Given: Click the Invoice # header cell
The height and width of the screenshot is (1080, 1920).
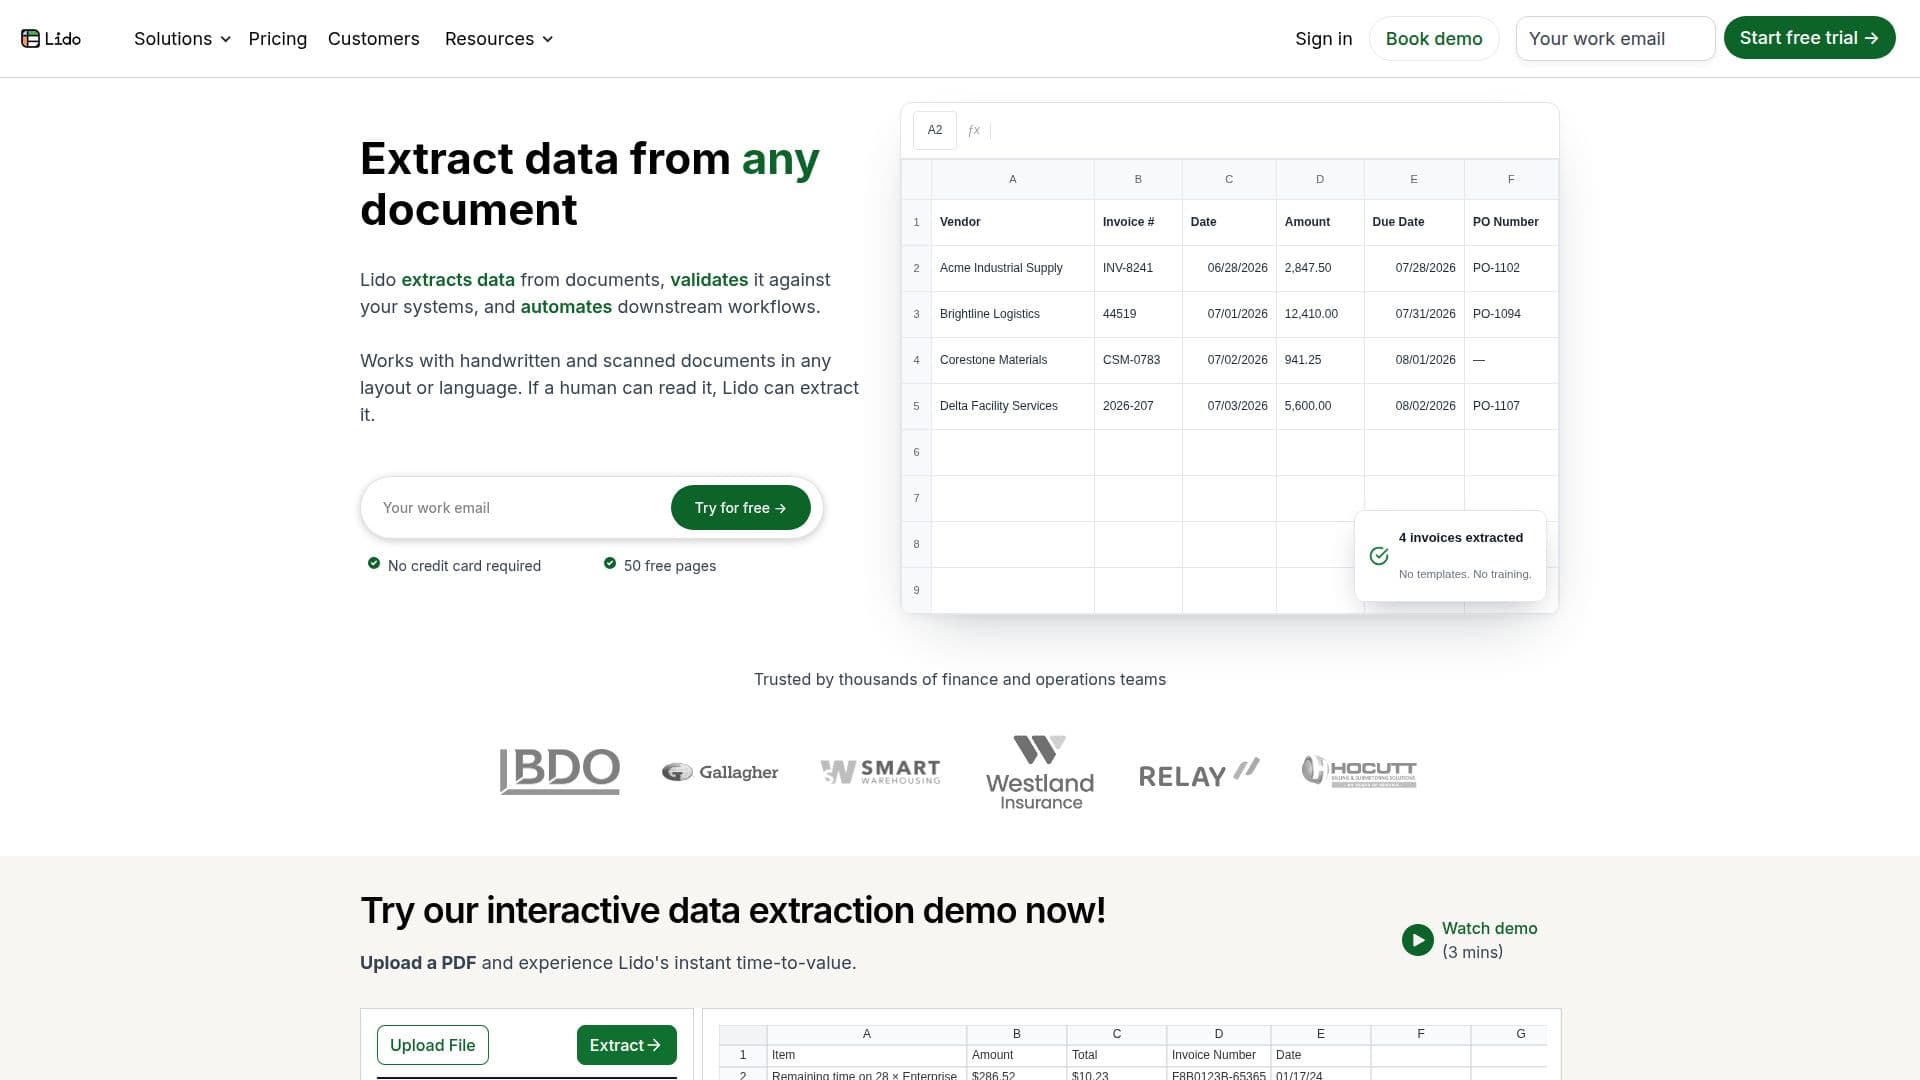Looking at the screenshot, I should coord(1138,222).
